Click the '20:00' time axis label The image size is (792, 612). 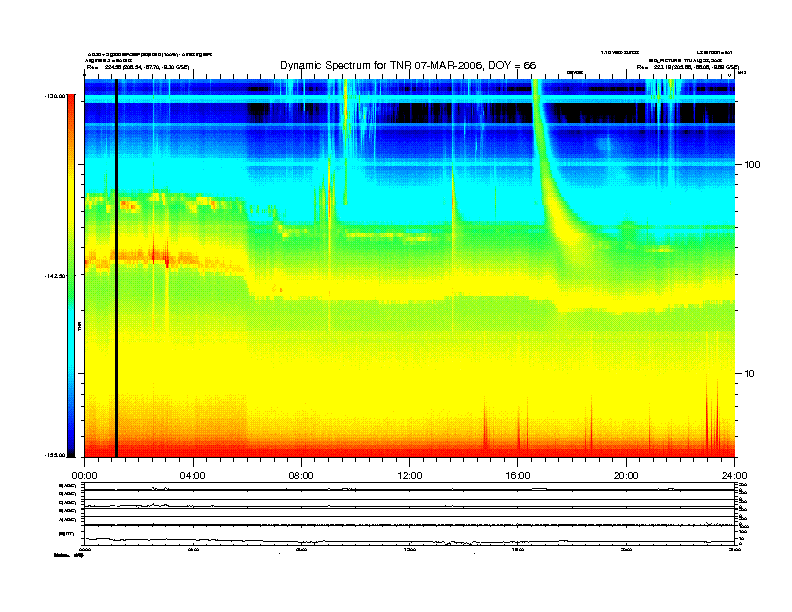coord(626,476)
